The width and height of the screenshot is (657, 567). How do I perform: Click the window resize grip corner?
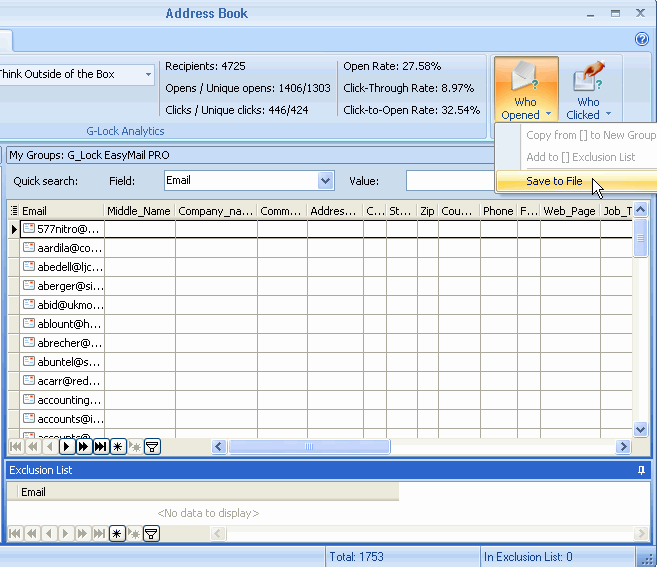pos(647,559)
